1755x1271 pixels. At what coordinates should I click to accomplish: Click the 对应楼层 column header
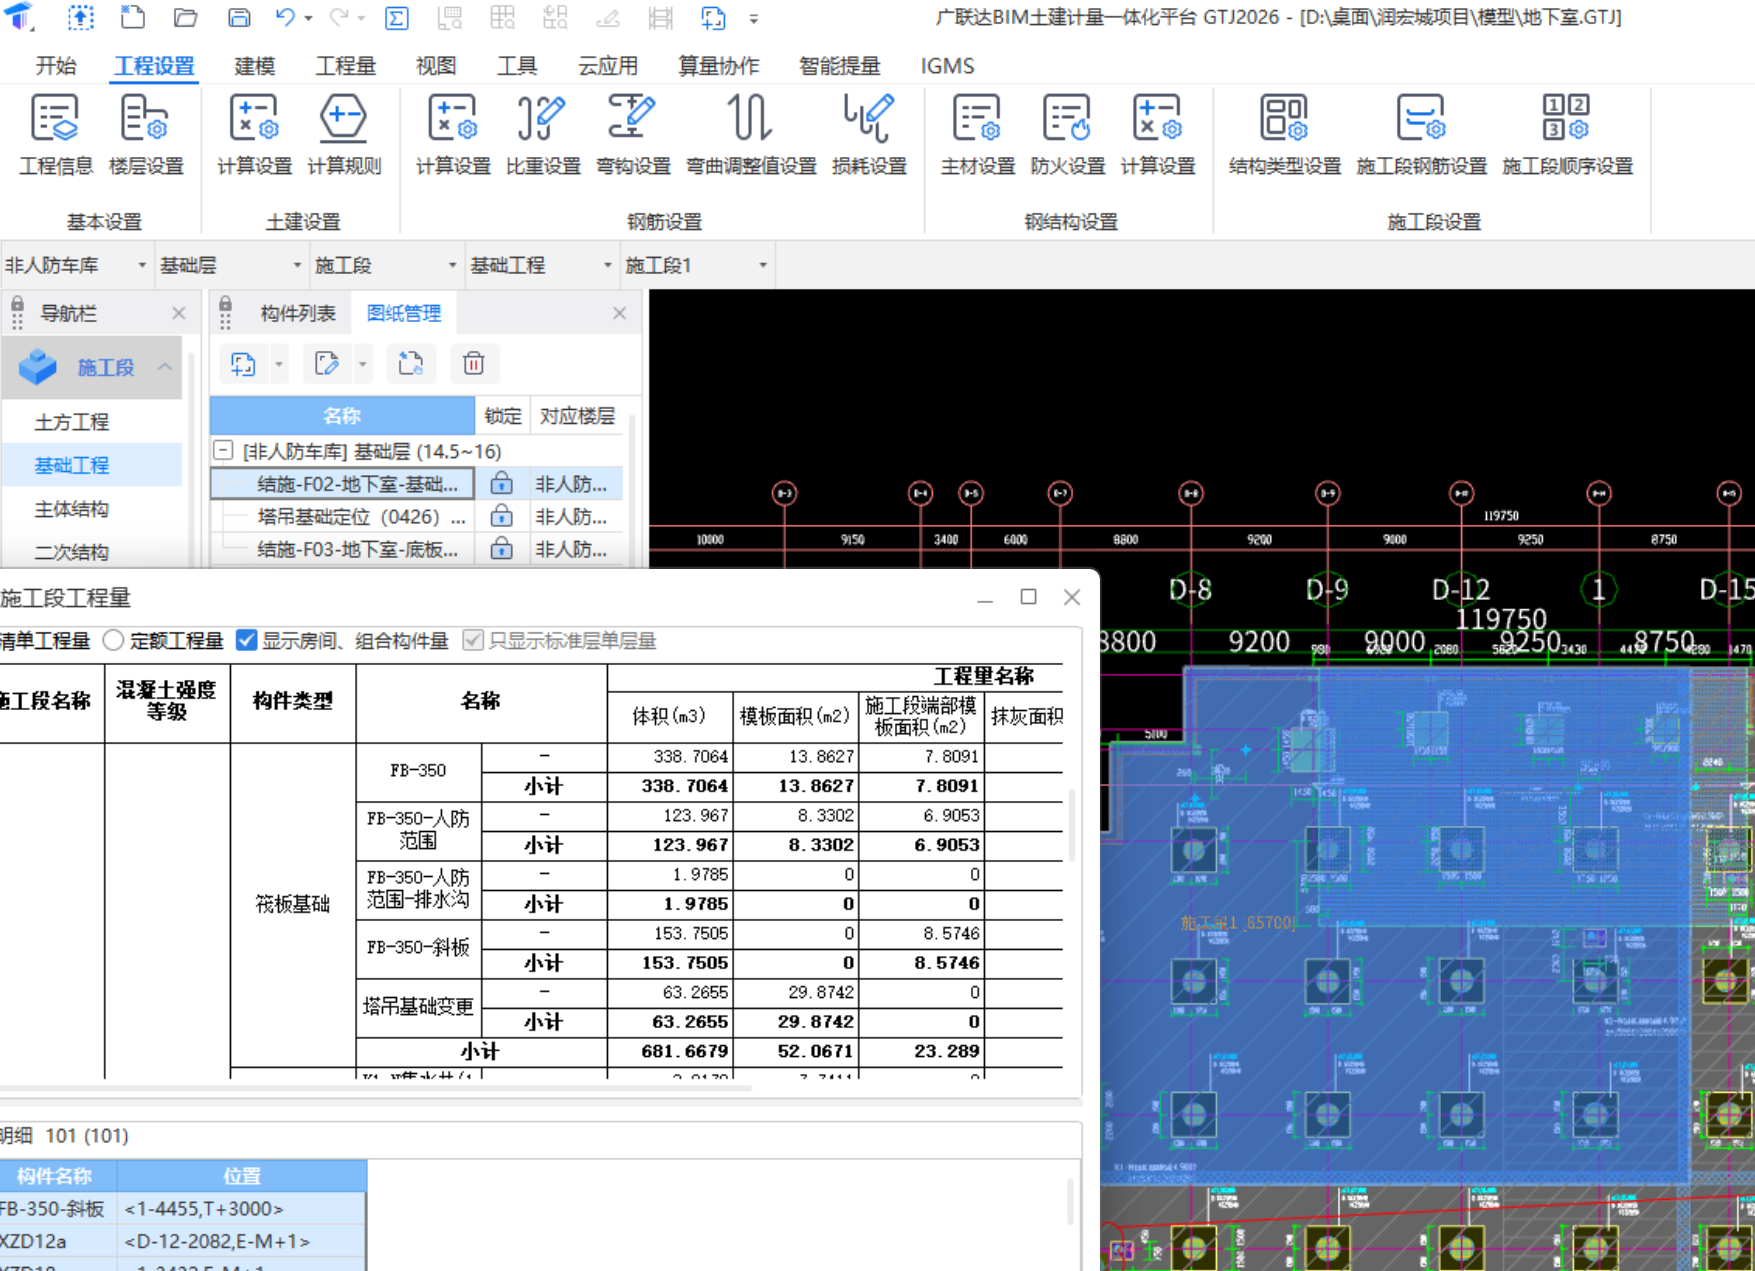click(x=577, y=415)
